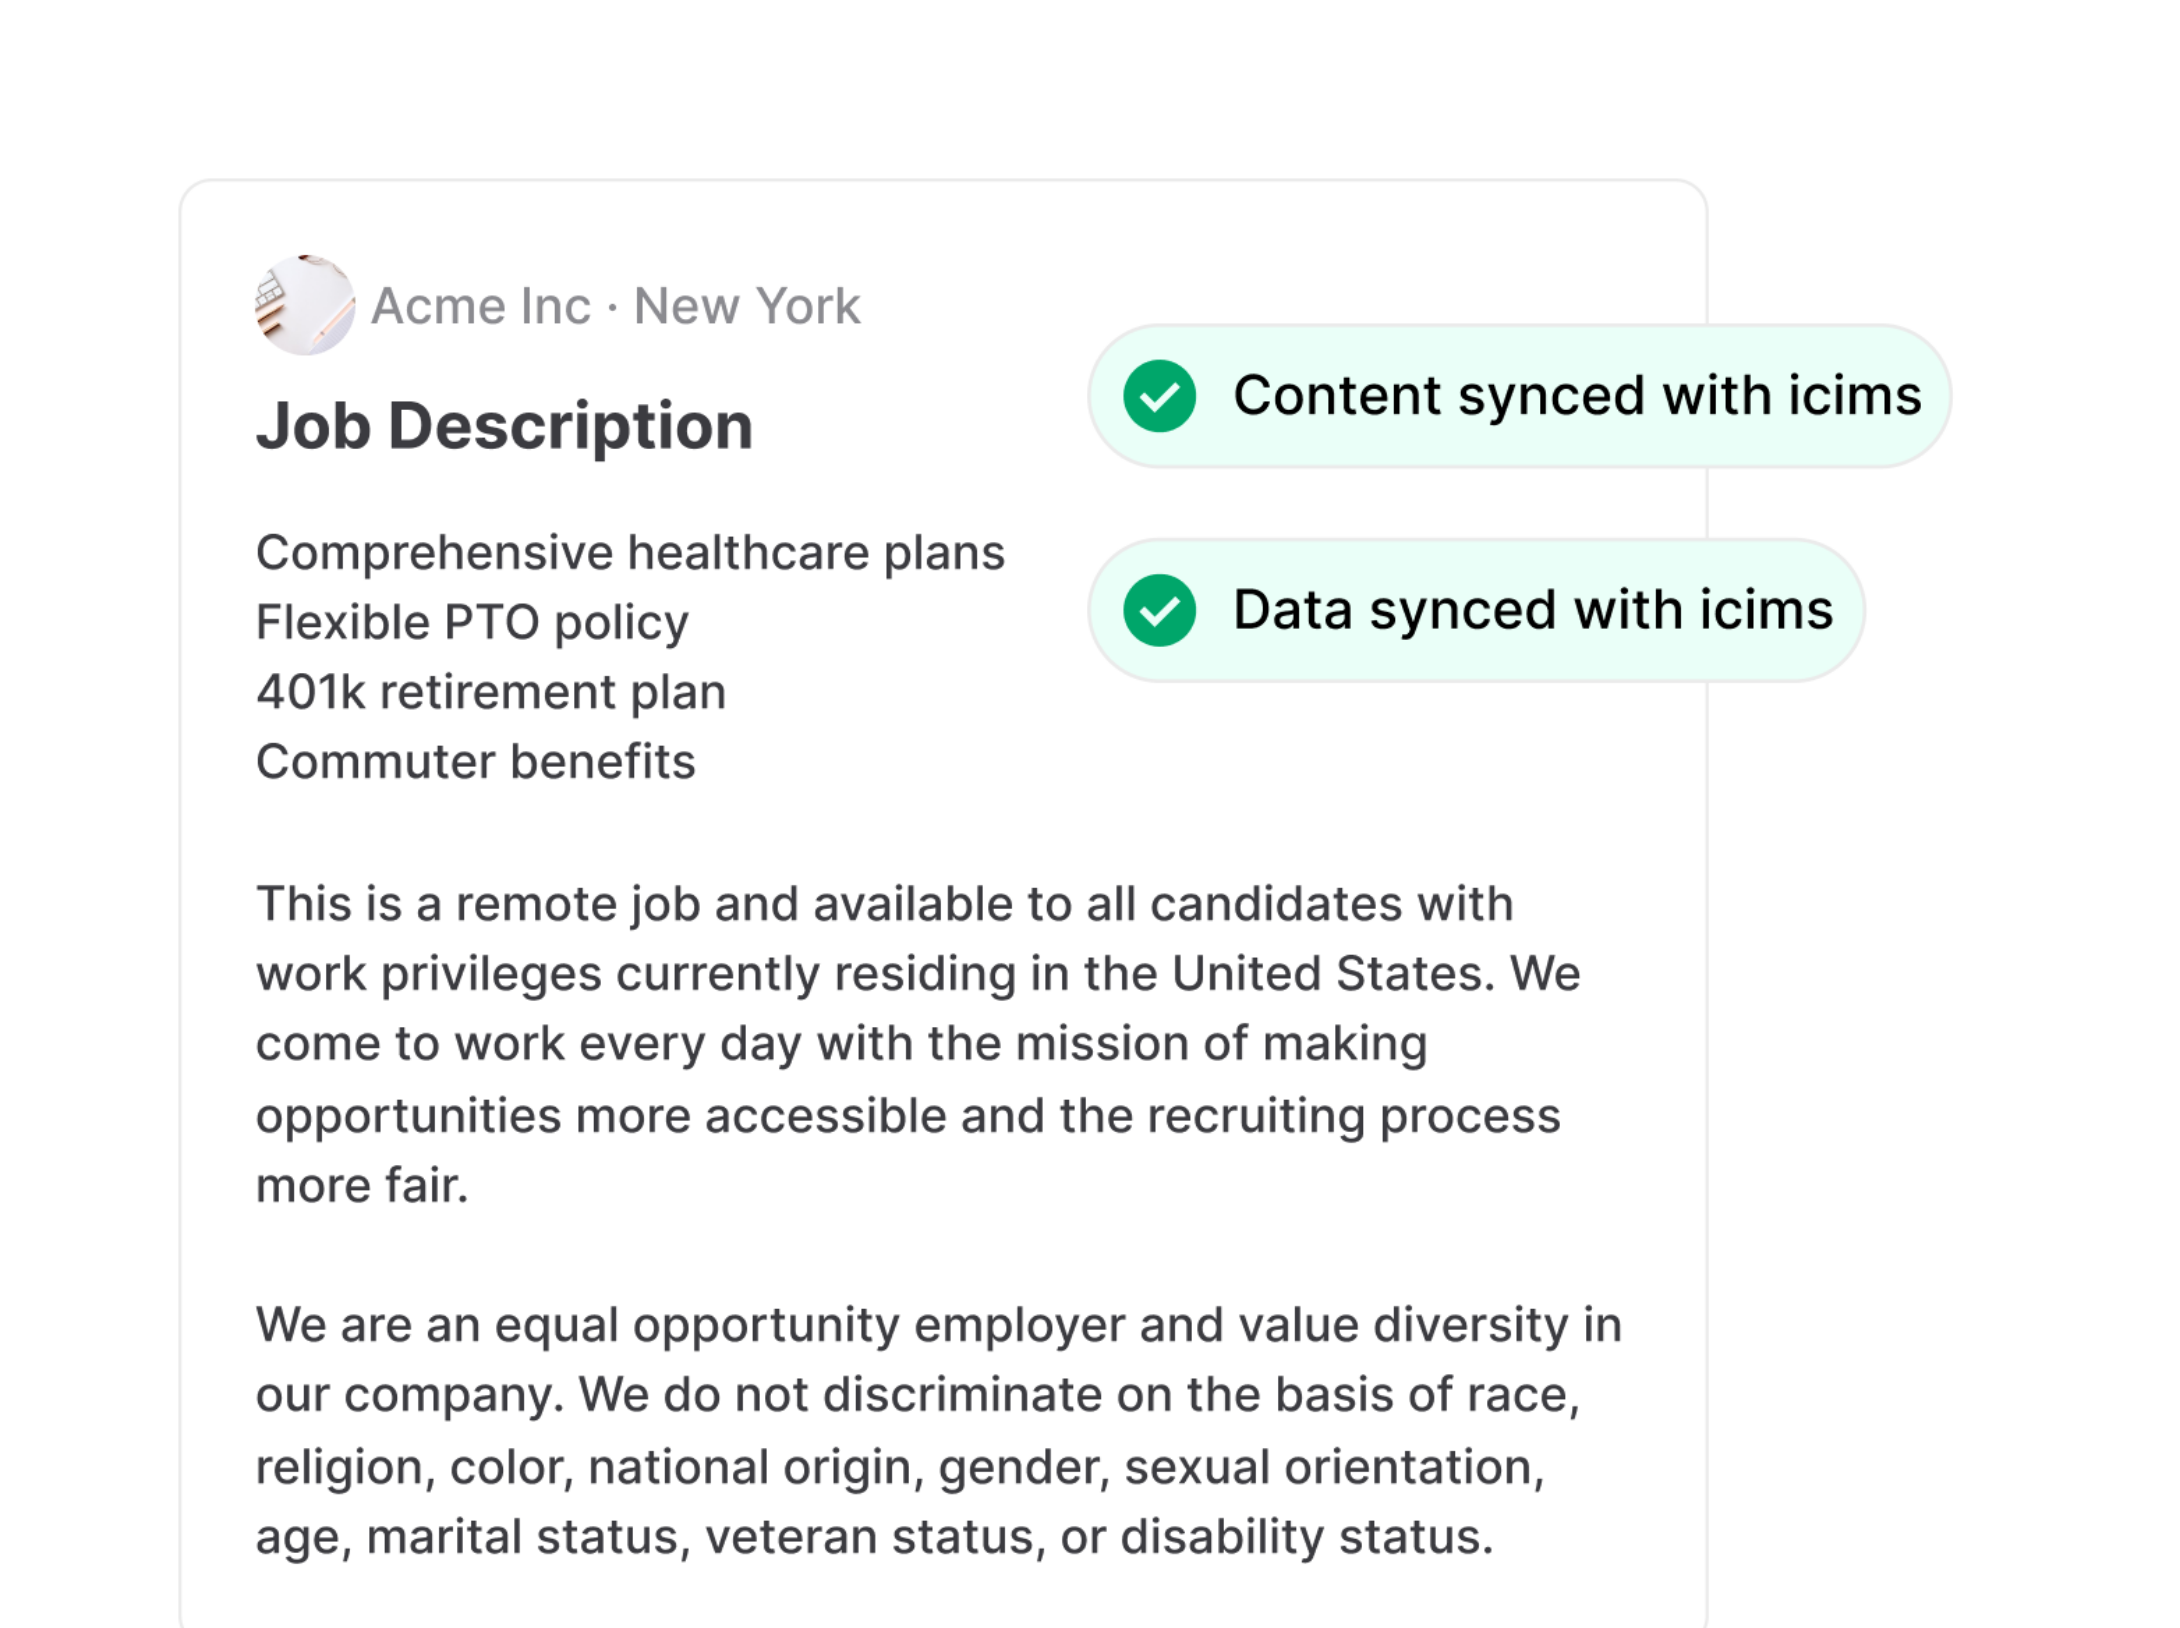The width and height of the screenshot is (2180, 1628).
Task: Click the text 'Content synced with icims'
Action: point(1576,396)
